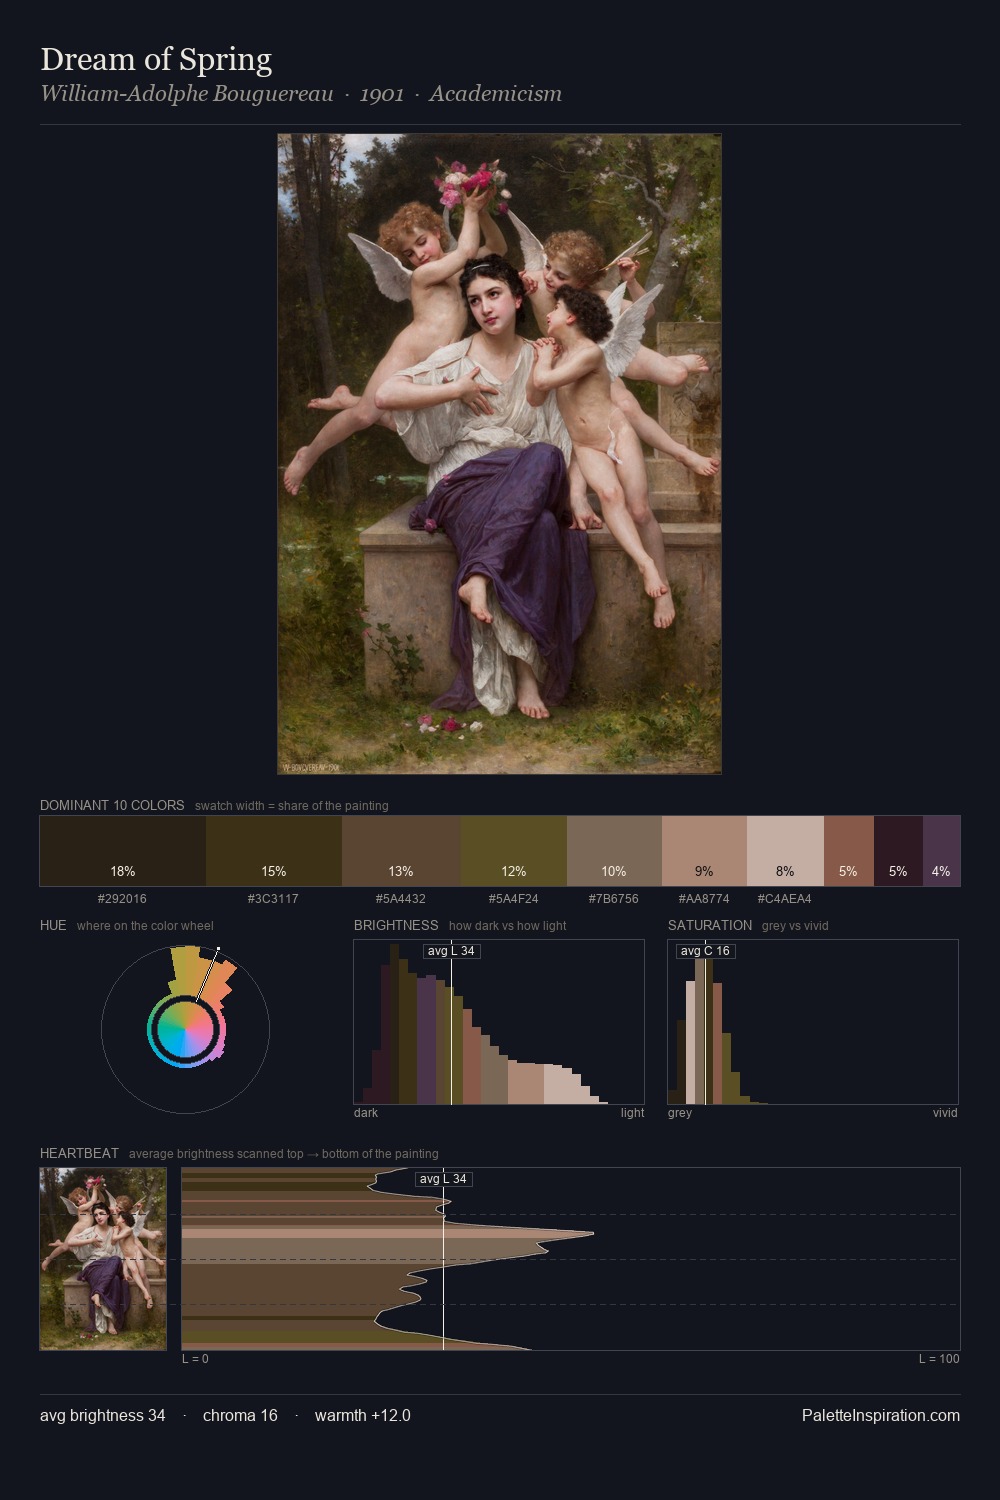Click the 'dark' label under the brightness chart
Screen dimensions: 1000x1500
click(x=366, y=1113)
